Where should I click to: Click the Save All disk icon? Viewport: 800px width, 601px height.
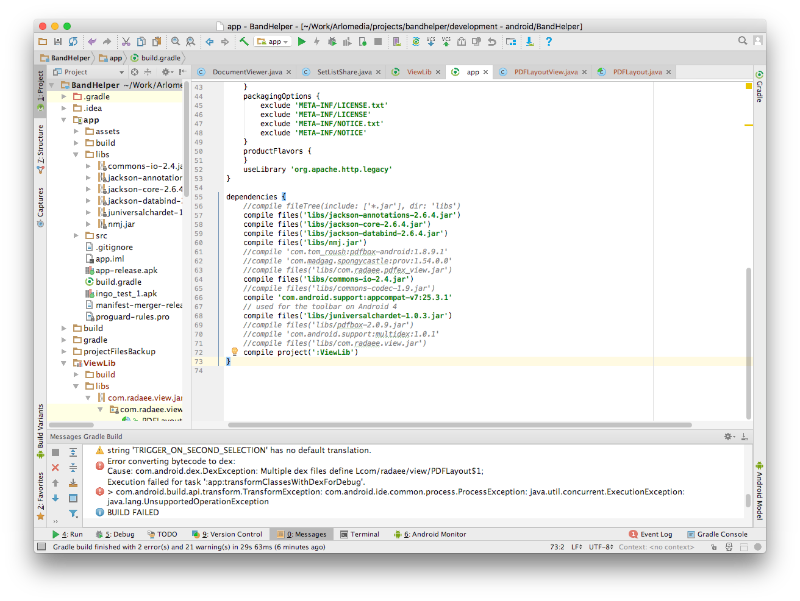point(58,41)
